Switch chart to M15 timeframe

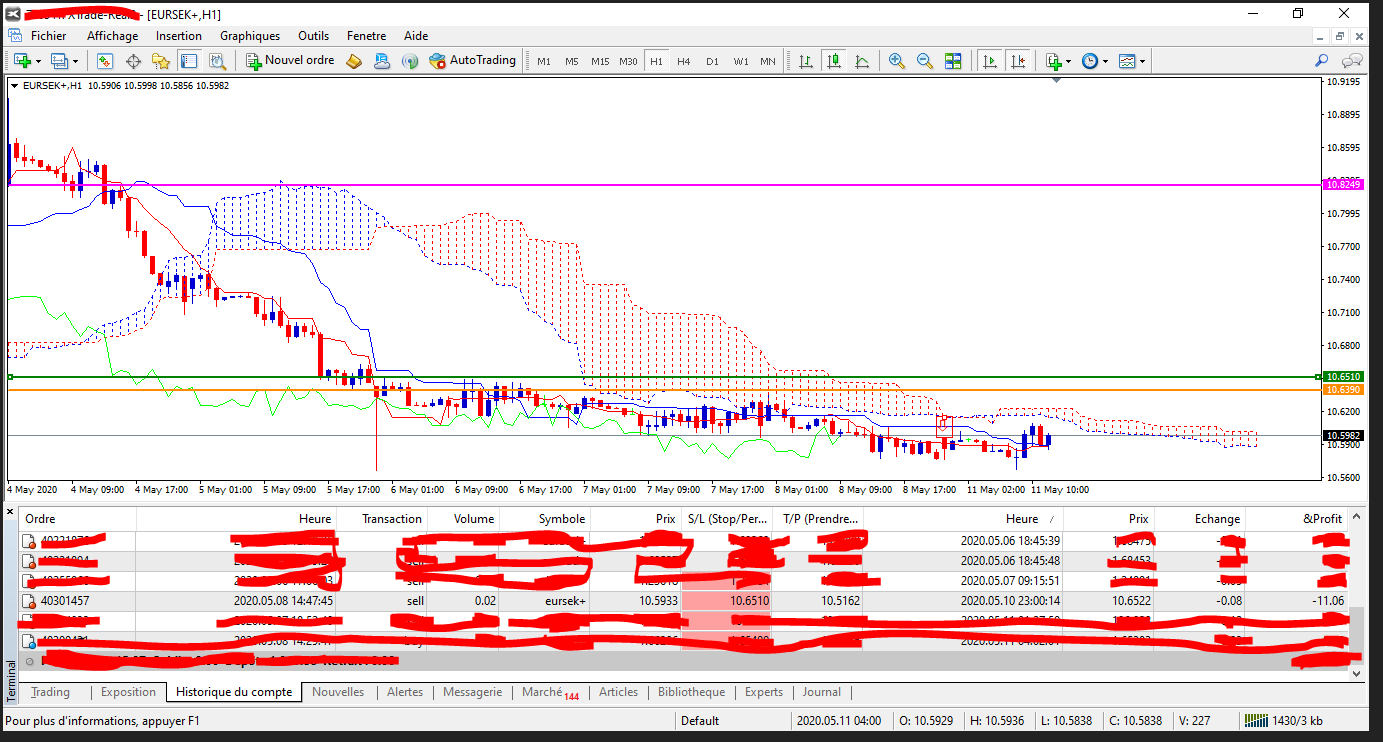tap(600, 61)
